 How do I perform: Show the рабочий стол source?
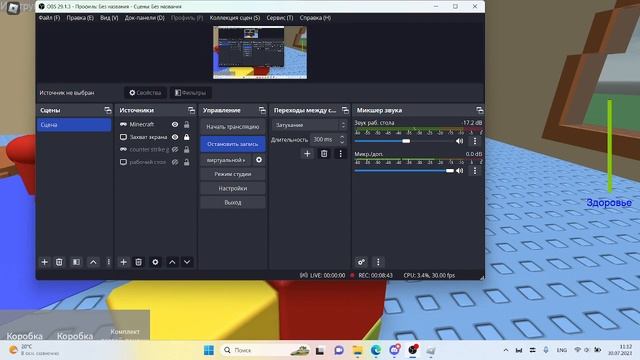click(175, 162)
